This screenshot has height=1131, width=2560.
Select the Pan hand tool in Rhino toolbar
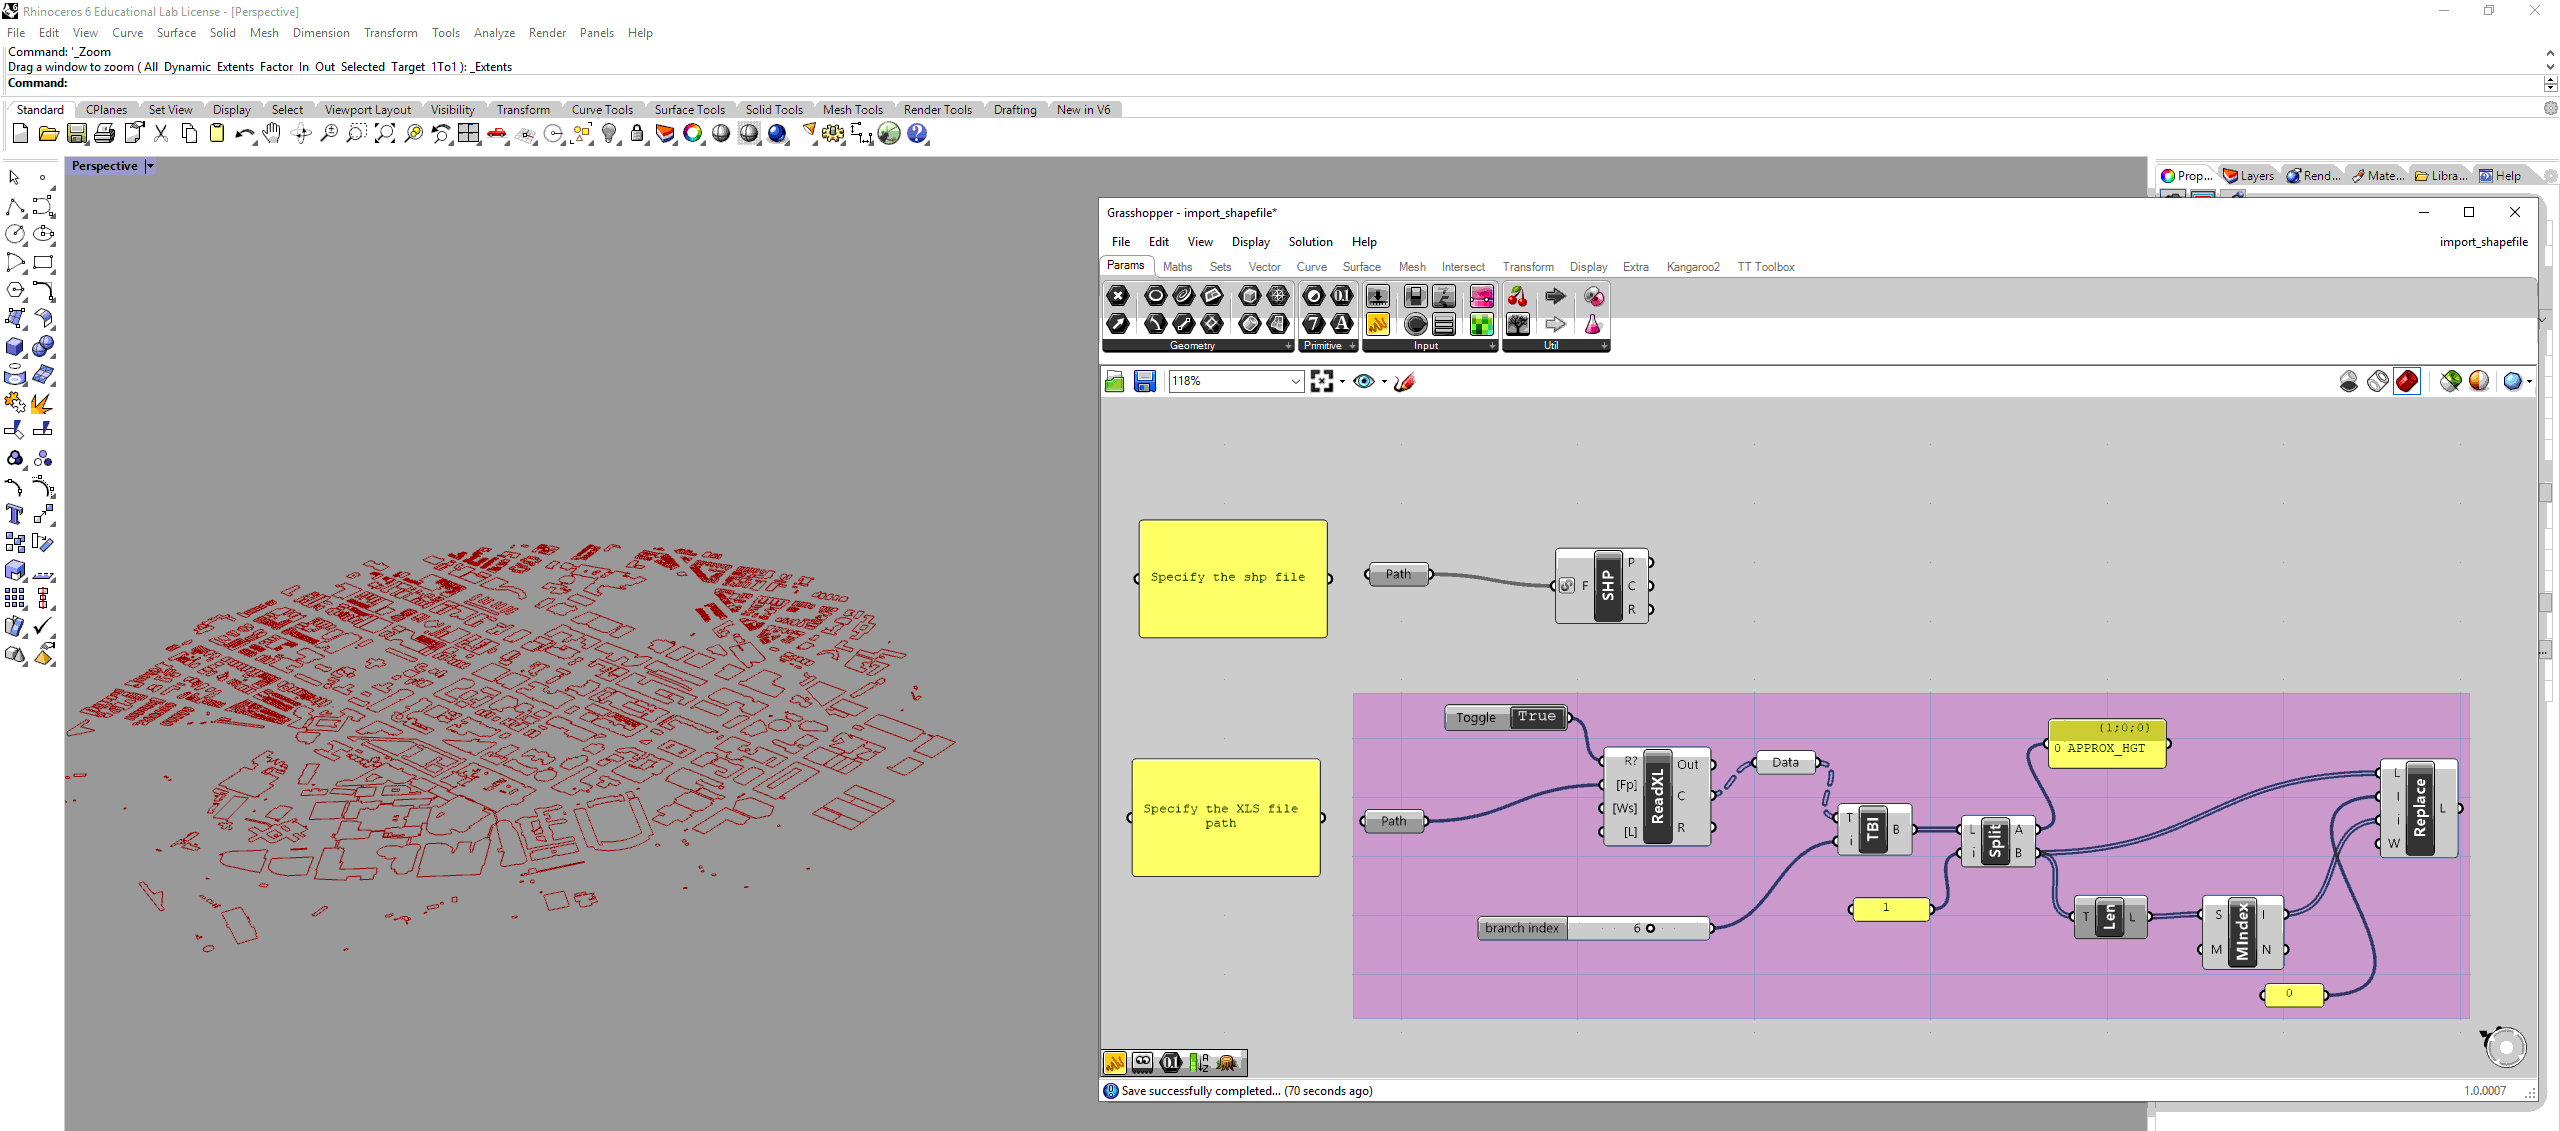tap(272, 133)
